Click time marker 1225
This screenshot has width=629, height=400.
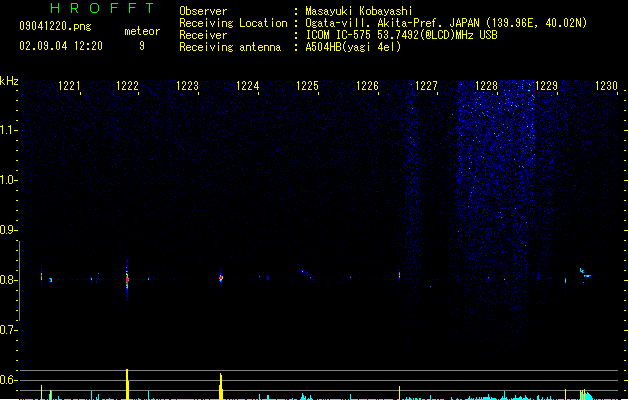(307, 86)
